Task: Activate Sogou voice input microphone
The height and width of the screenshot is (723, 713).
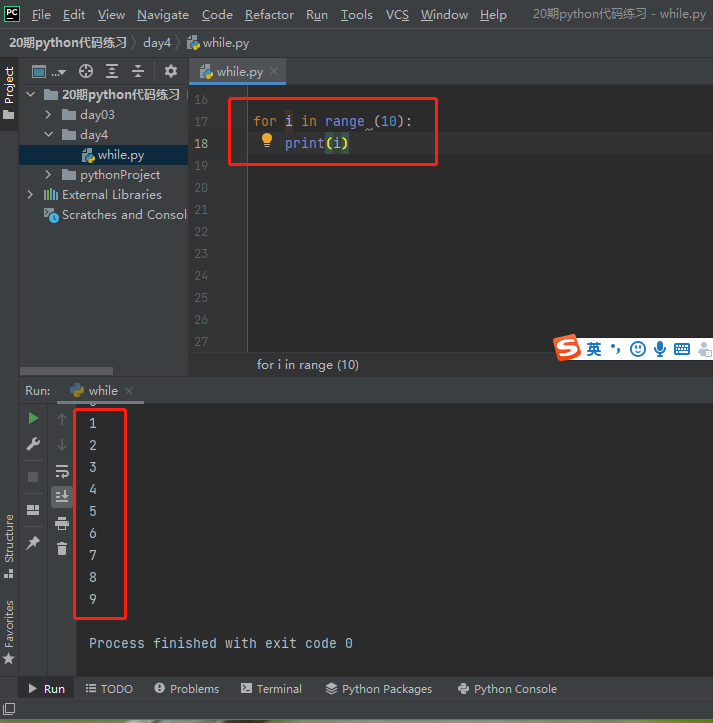Action: point(660,349)
